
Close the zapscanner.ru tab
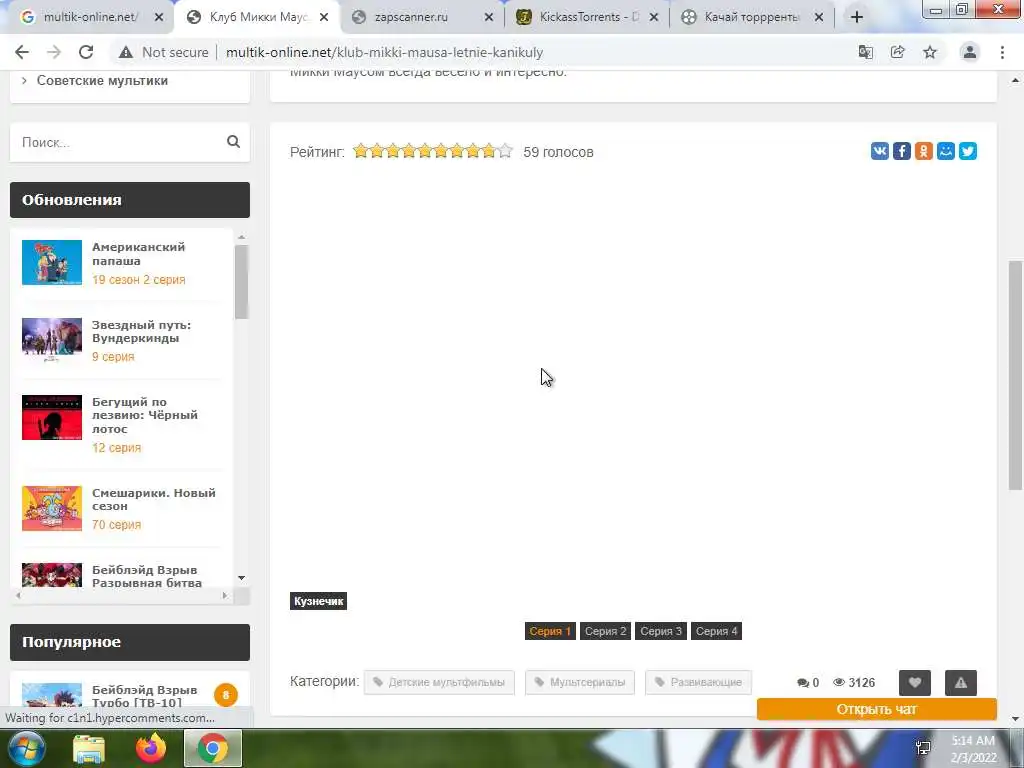click(488, 18)
